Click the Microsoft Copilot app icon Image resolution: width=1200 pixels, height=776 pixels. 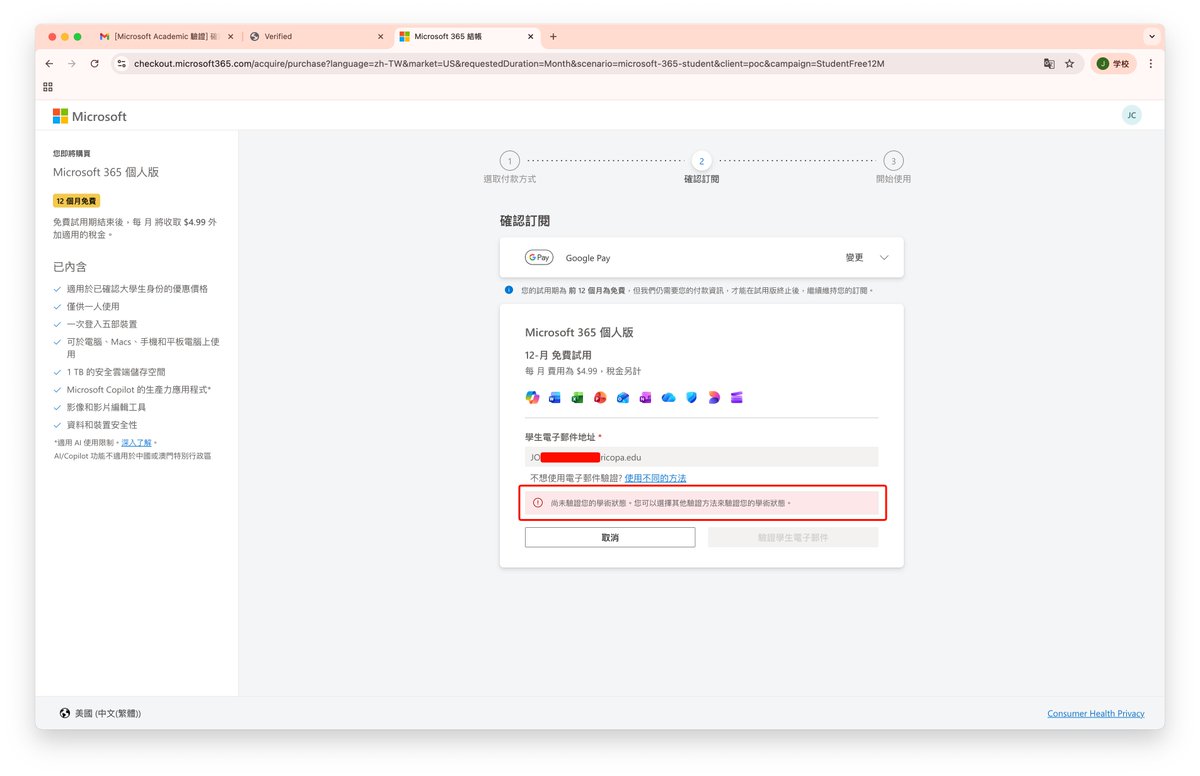[x=532, y=397]
